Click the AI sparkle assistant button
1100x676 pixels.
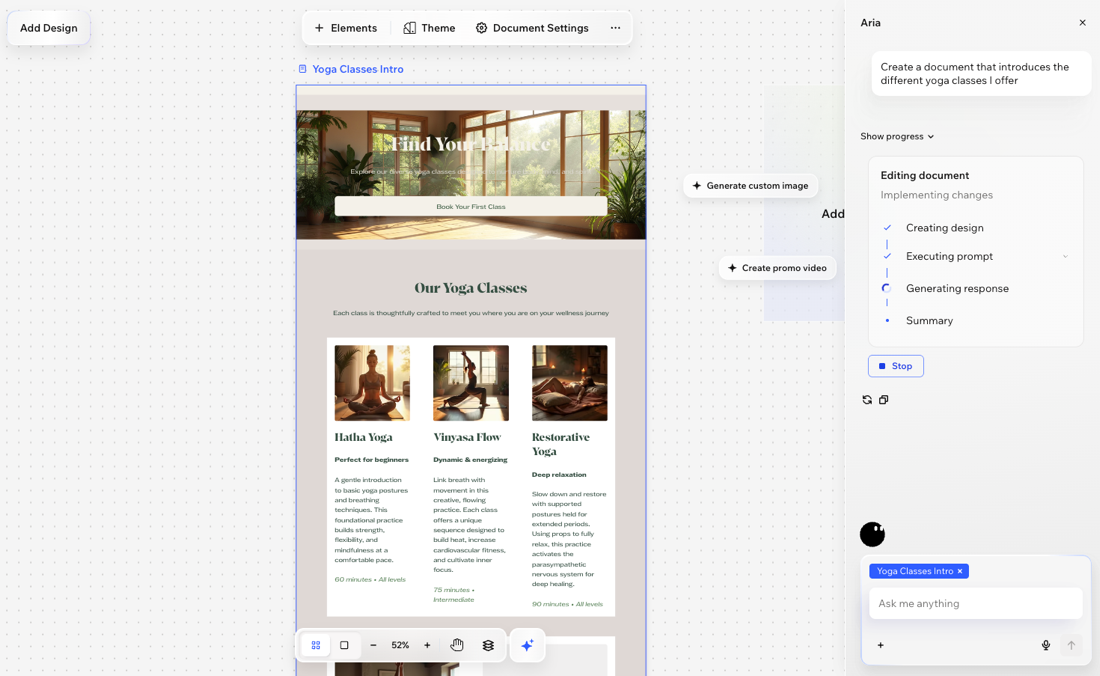tap(527, 645)
